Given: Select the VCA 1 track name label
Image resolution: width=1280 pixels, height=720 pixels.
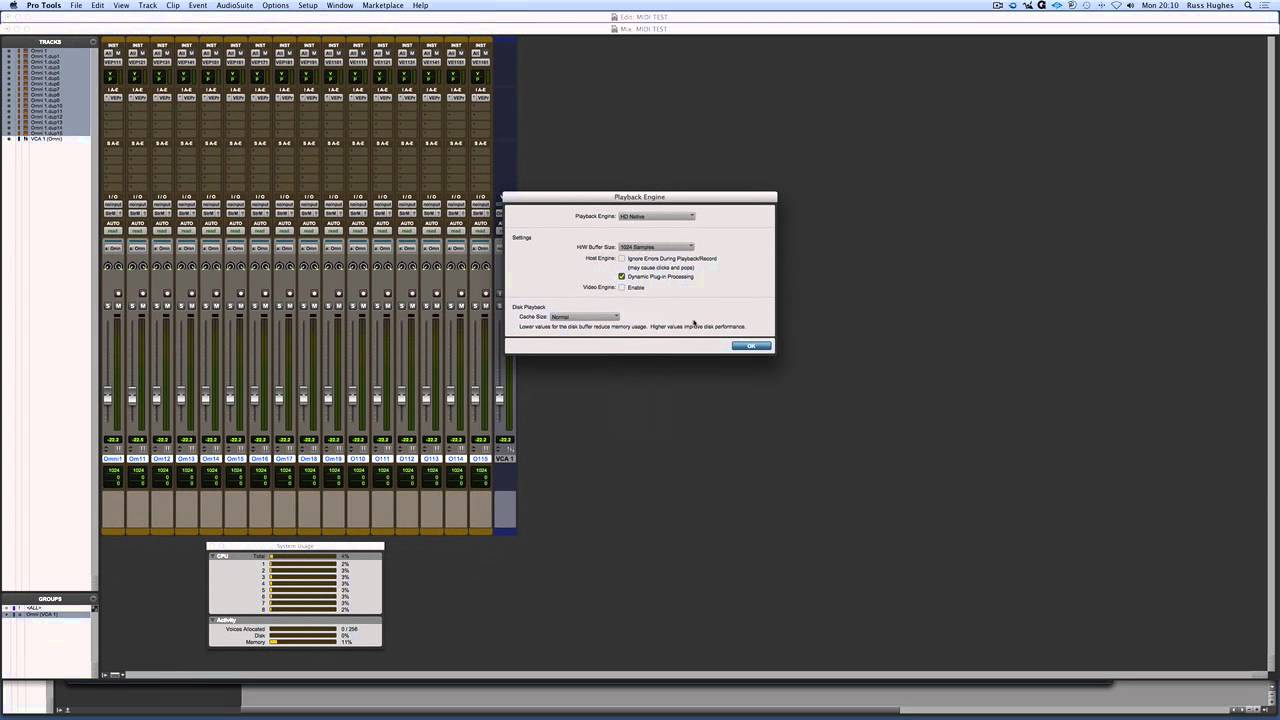Looking at the screenshot, I should 505,459.
